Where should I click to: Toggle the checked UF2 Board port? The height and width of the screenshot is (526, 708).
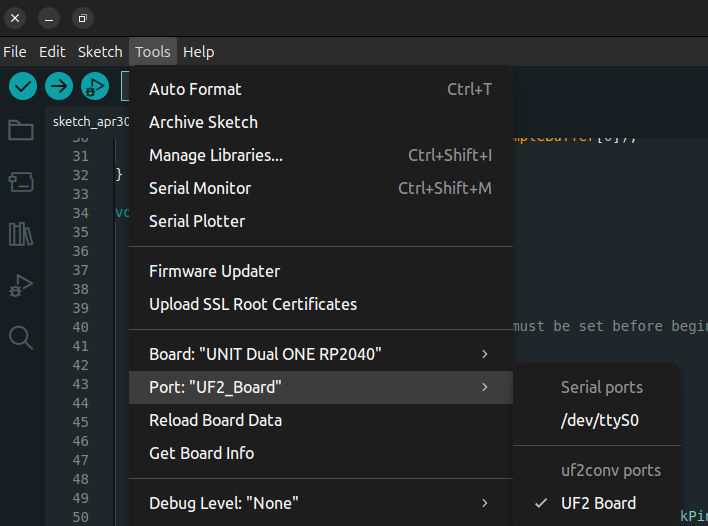tap(597, 503)
